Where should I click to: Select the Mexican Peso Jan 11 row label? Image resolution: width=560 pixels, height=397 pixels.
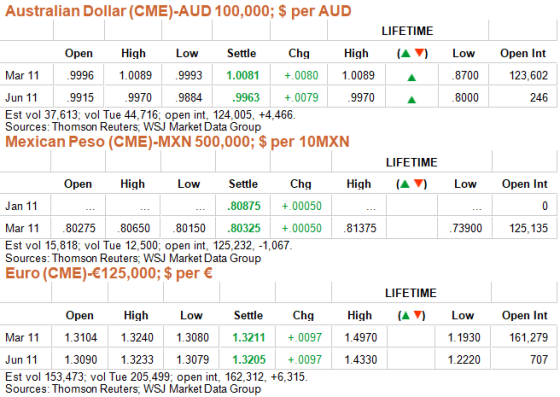coord(21,206)
